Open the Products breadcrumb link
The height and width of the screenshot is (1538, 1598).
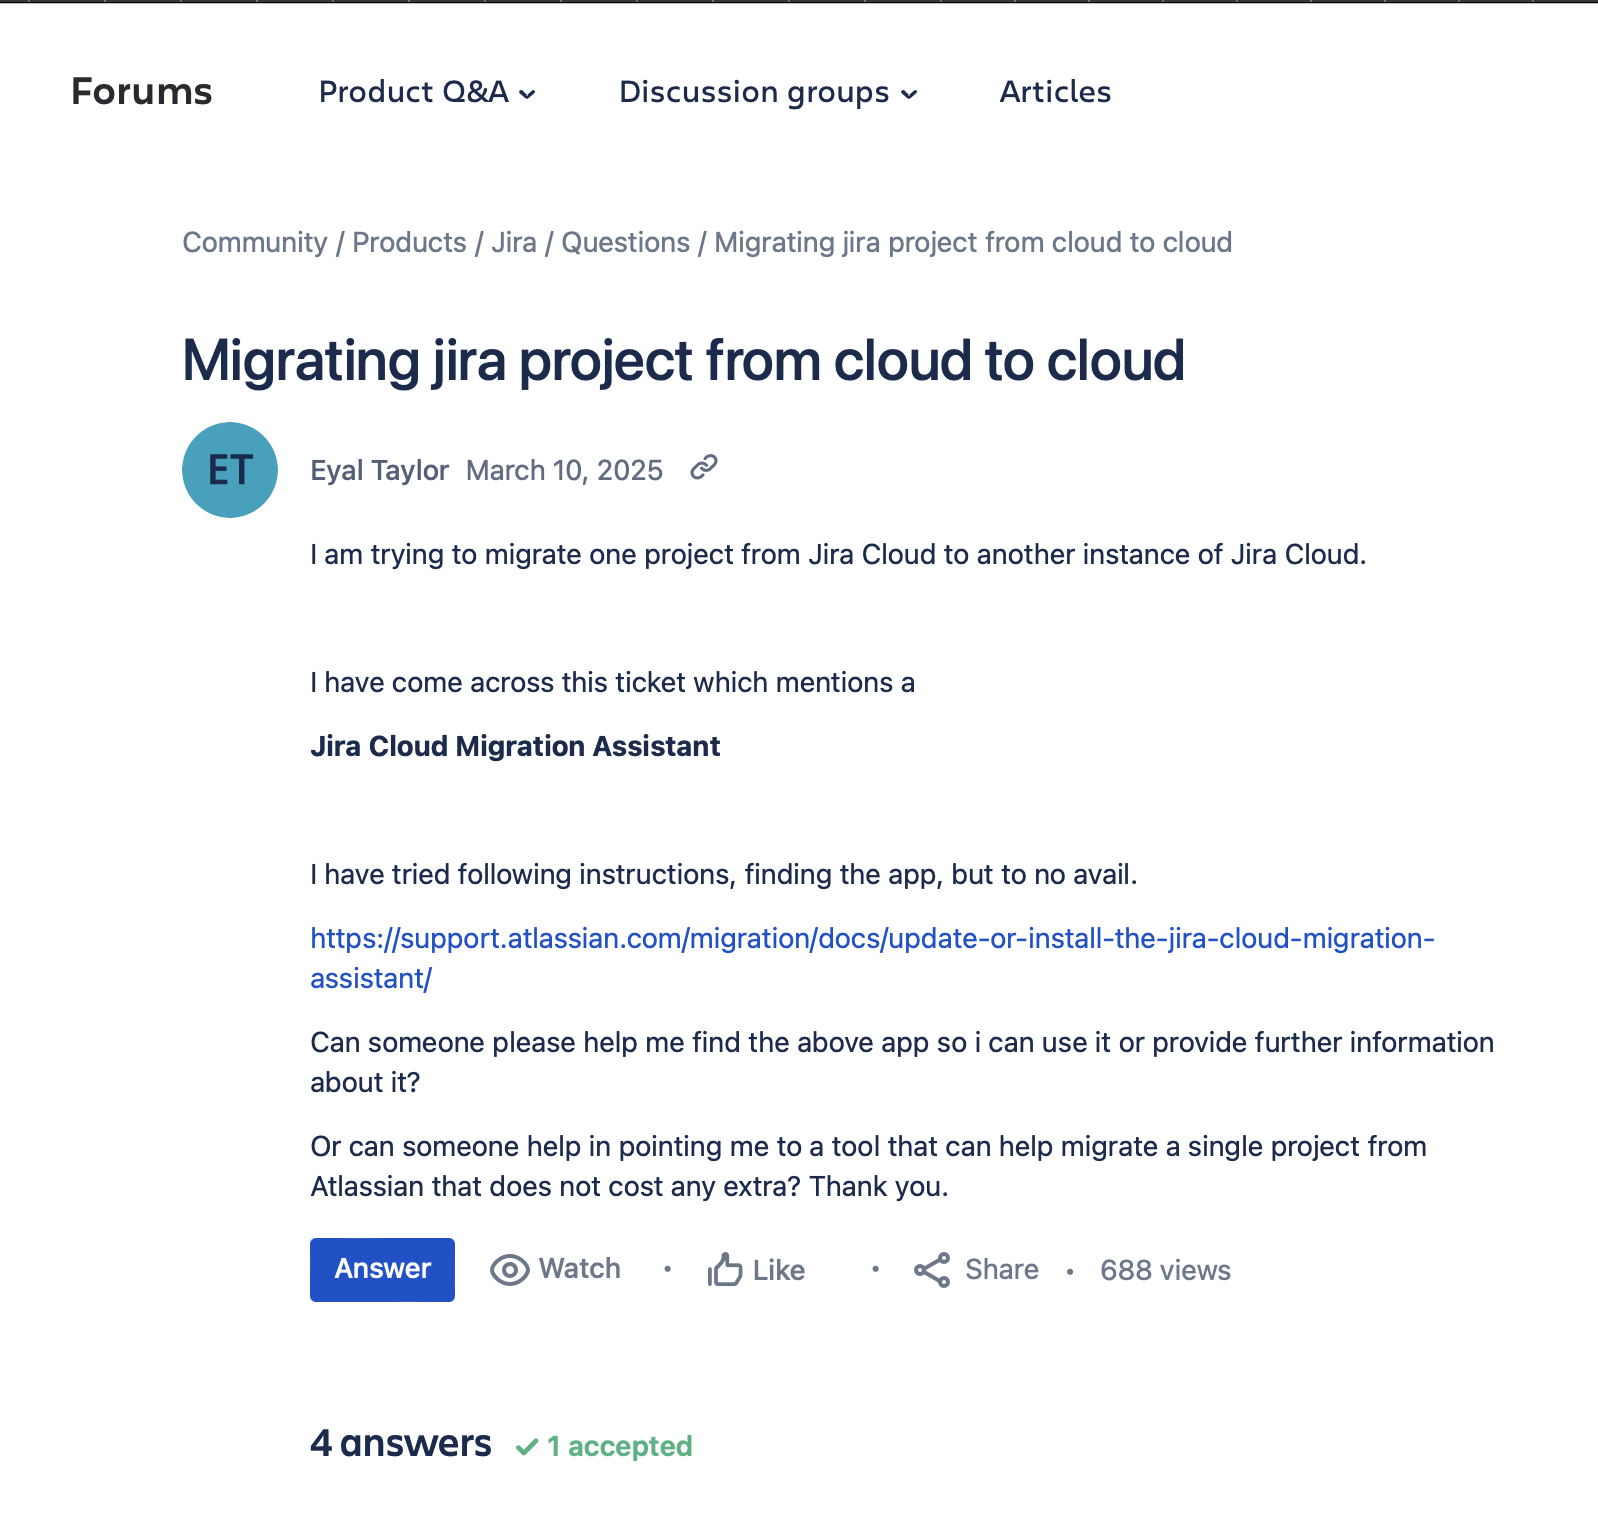click(409, 242)
